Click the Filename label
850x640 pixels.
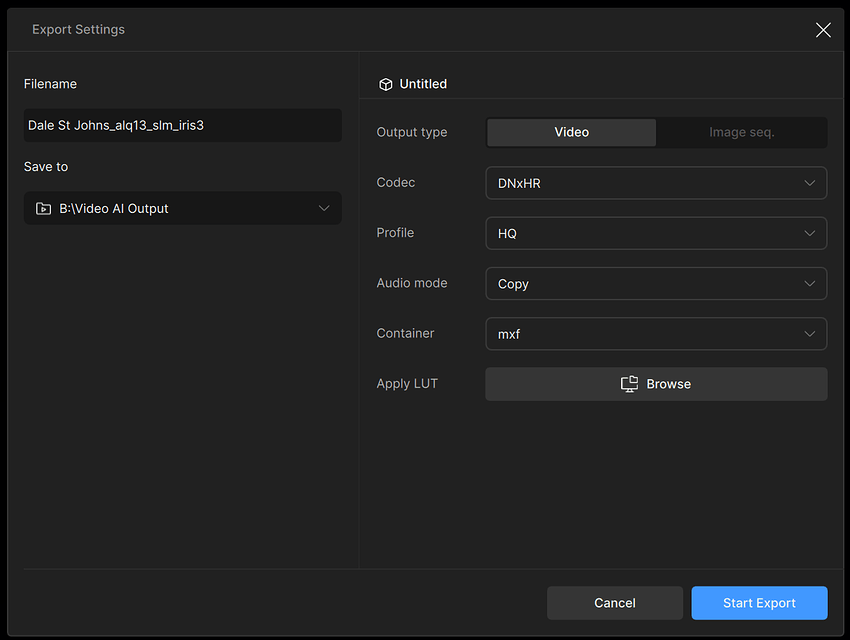coord(50,84)
